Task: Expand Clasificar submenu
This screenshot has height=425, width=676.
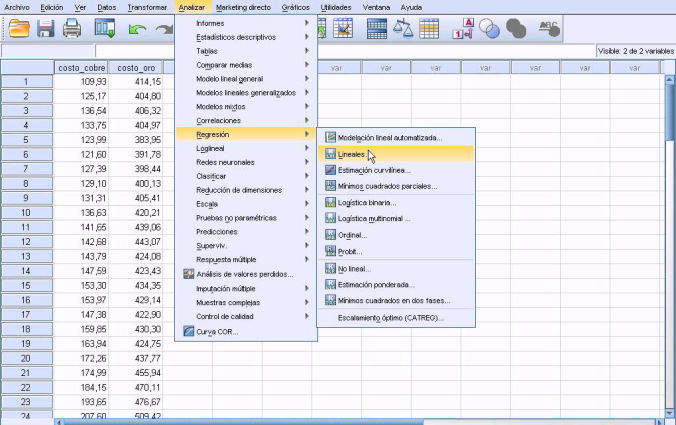Action: click(x=246, y=176)
